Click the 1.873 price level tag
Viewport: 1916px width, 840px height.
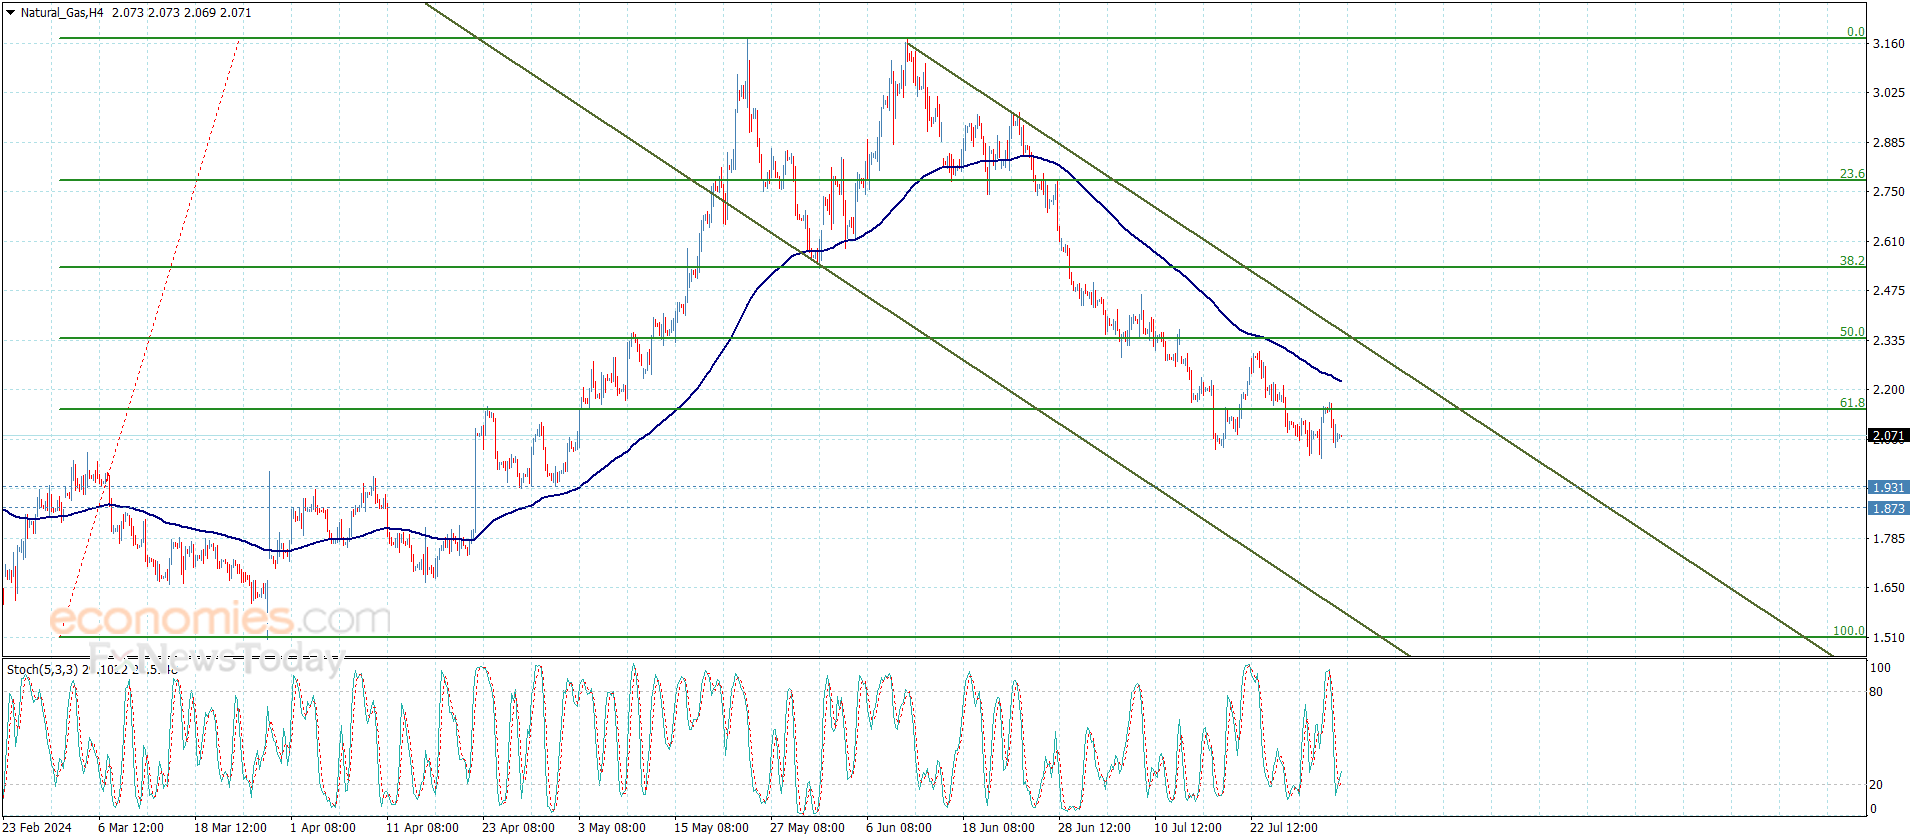pos(1888,508)
